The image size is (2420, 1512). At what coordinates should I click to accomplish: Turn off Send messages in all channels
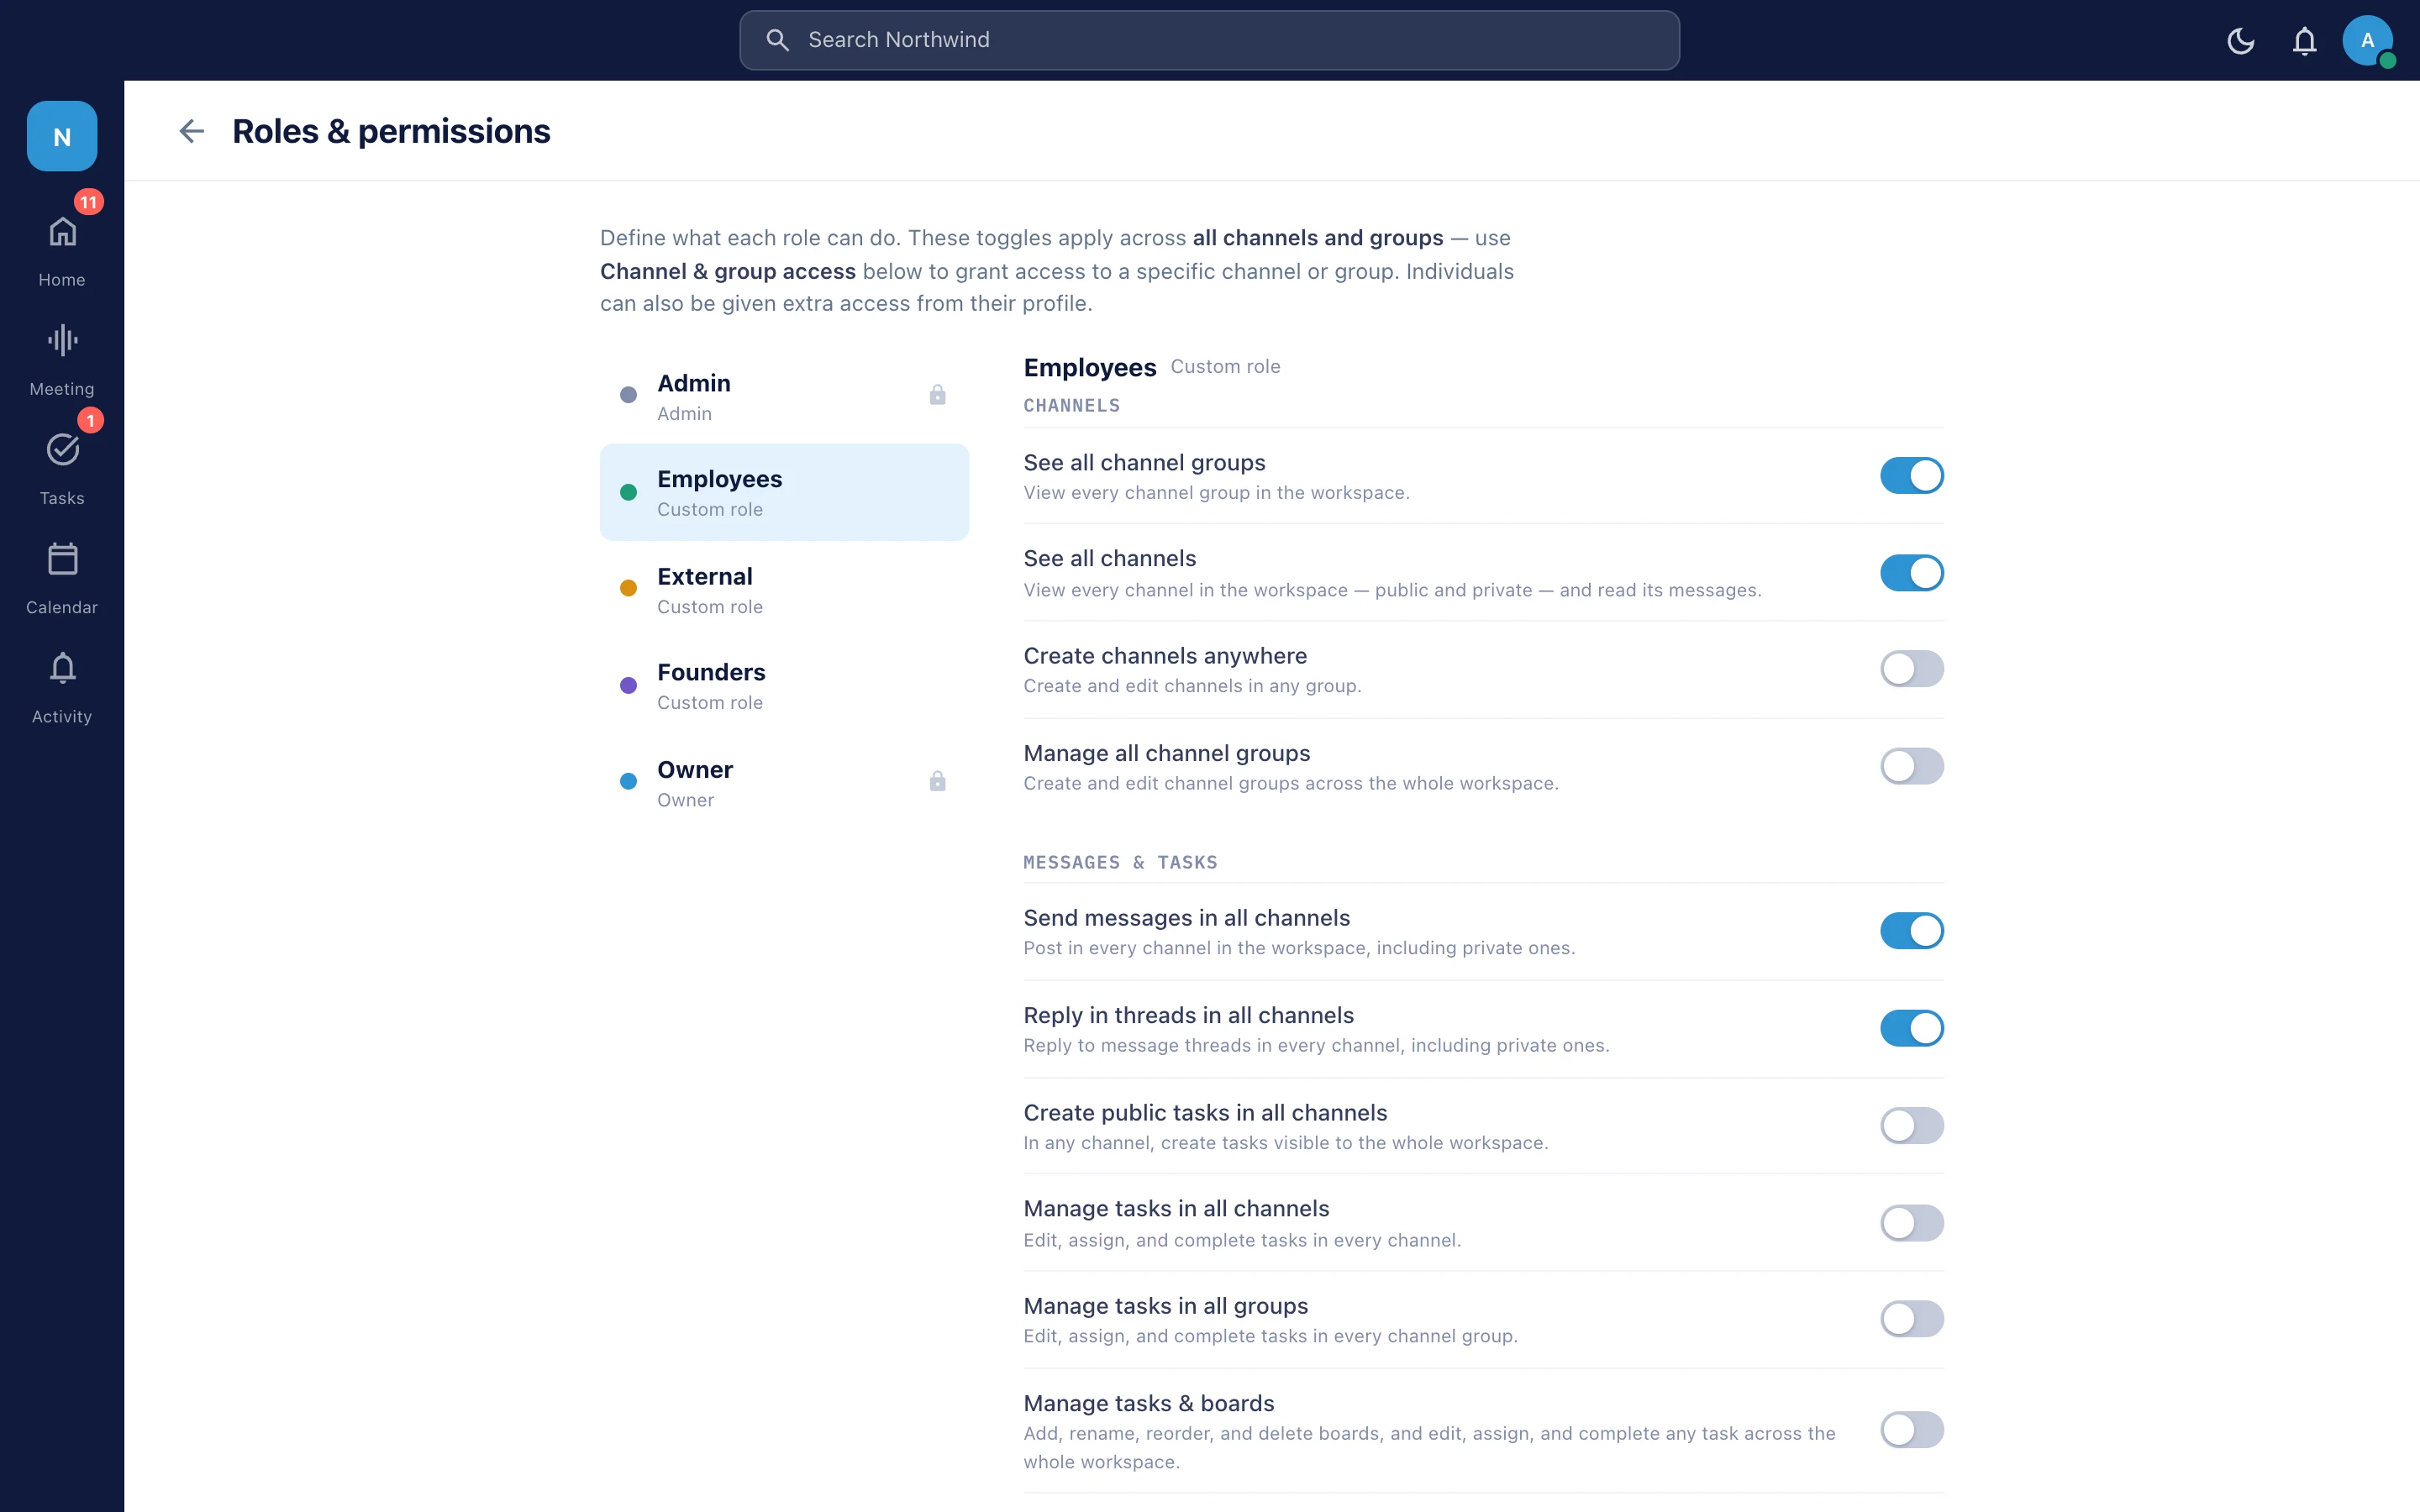pyautogui.click(x=1911, y=931)
